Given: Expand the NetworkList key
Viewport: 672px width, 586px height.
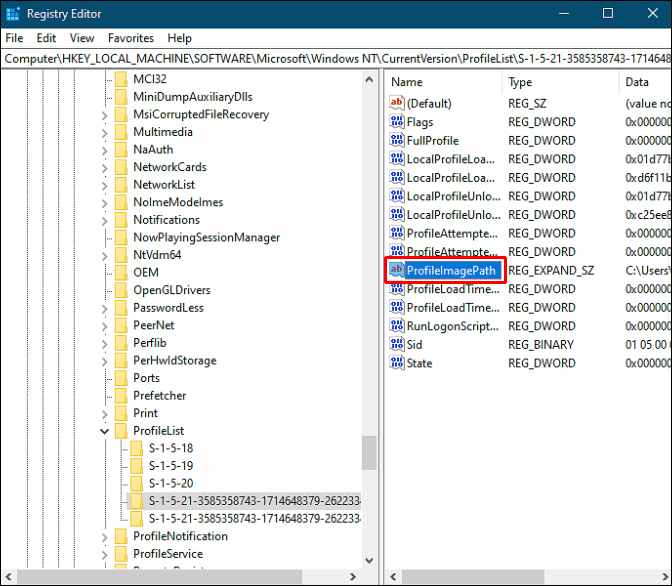Looking at the screenshot, I should click(105, 185).
